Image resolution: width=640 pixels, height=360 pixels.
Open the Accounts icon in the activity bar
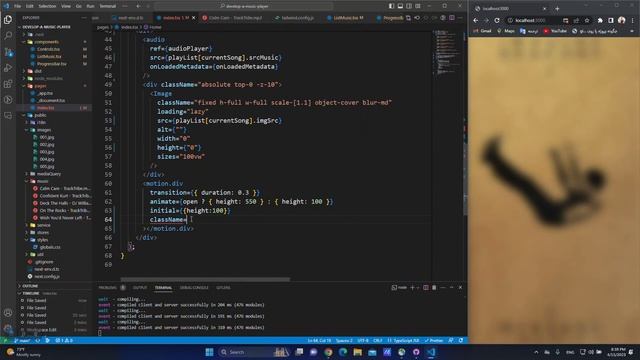8,313
